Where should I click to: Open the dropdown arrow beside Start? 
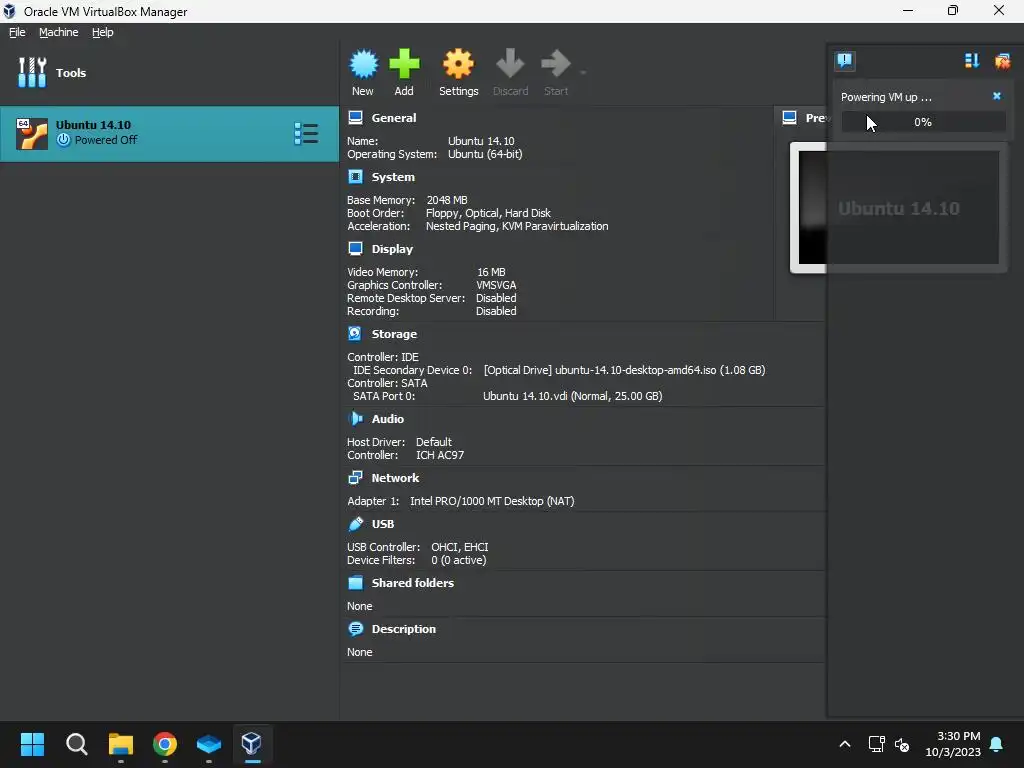(583, 72)
